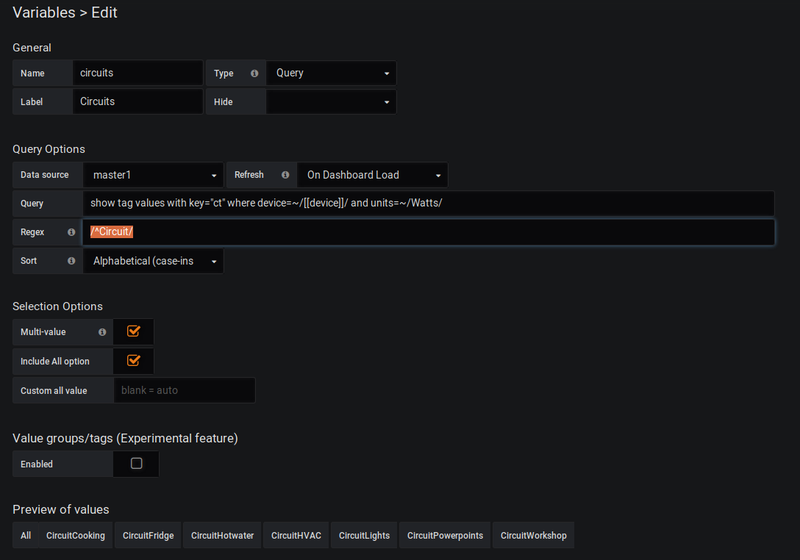Open the Sort Alphabetical dropdown
Screen dimensions: 800x560
tap(153, 261)
